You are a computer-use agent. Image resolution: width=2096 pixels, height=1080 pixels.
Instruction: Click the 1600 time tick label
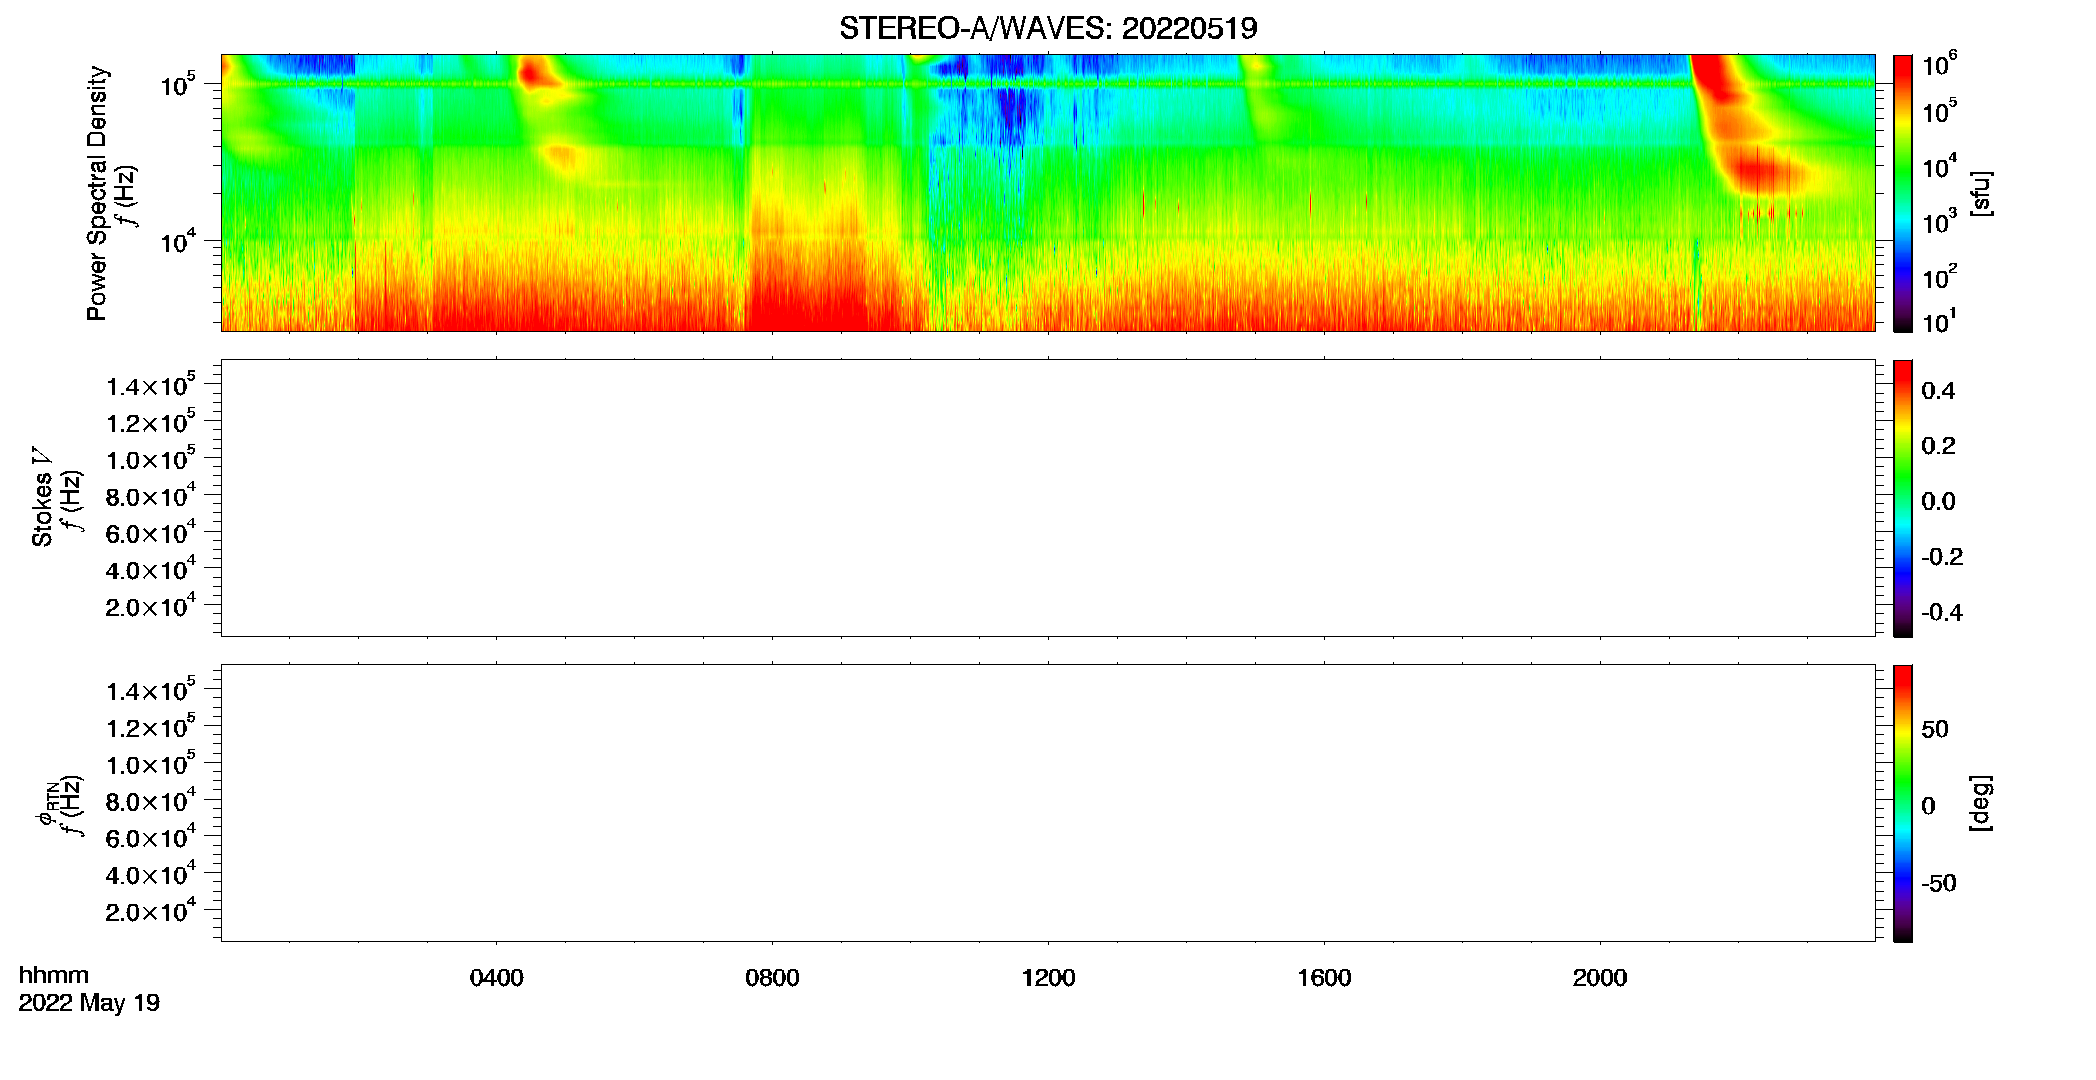1324,978
